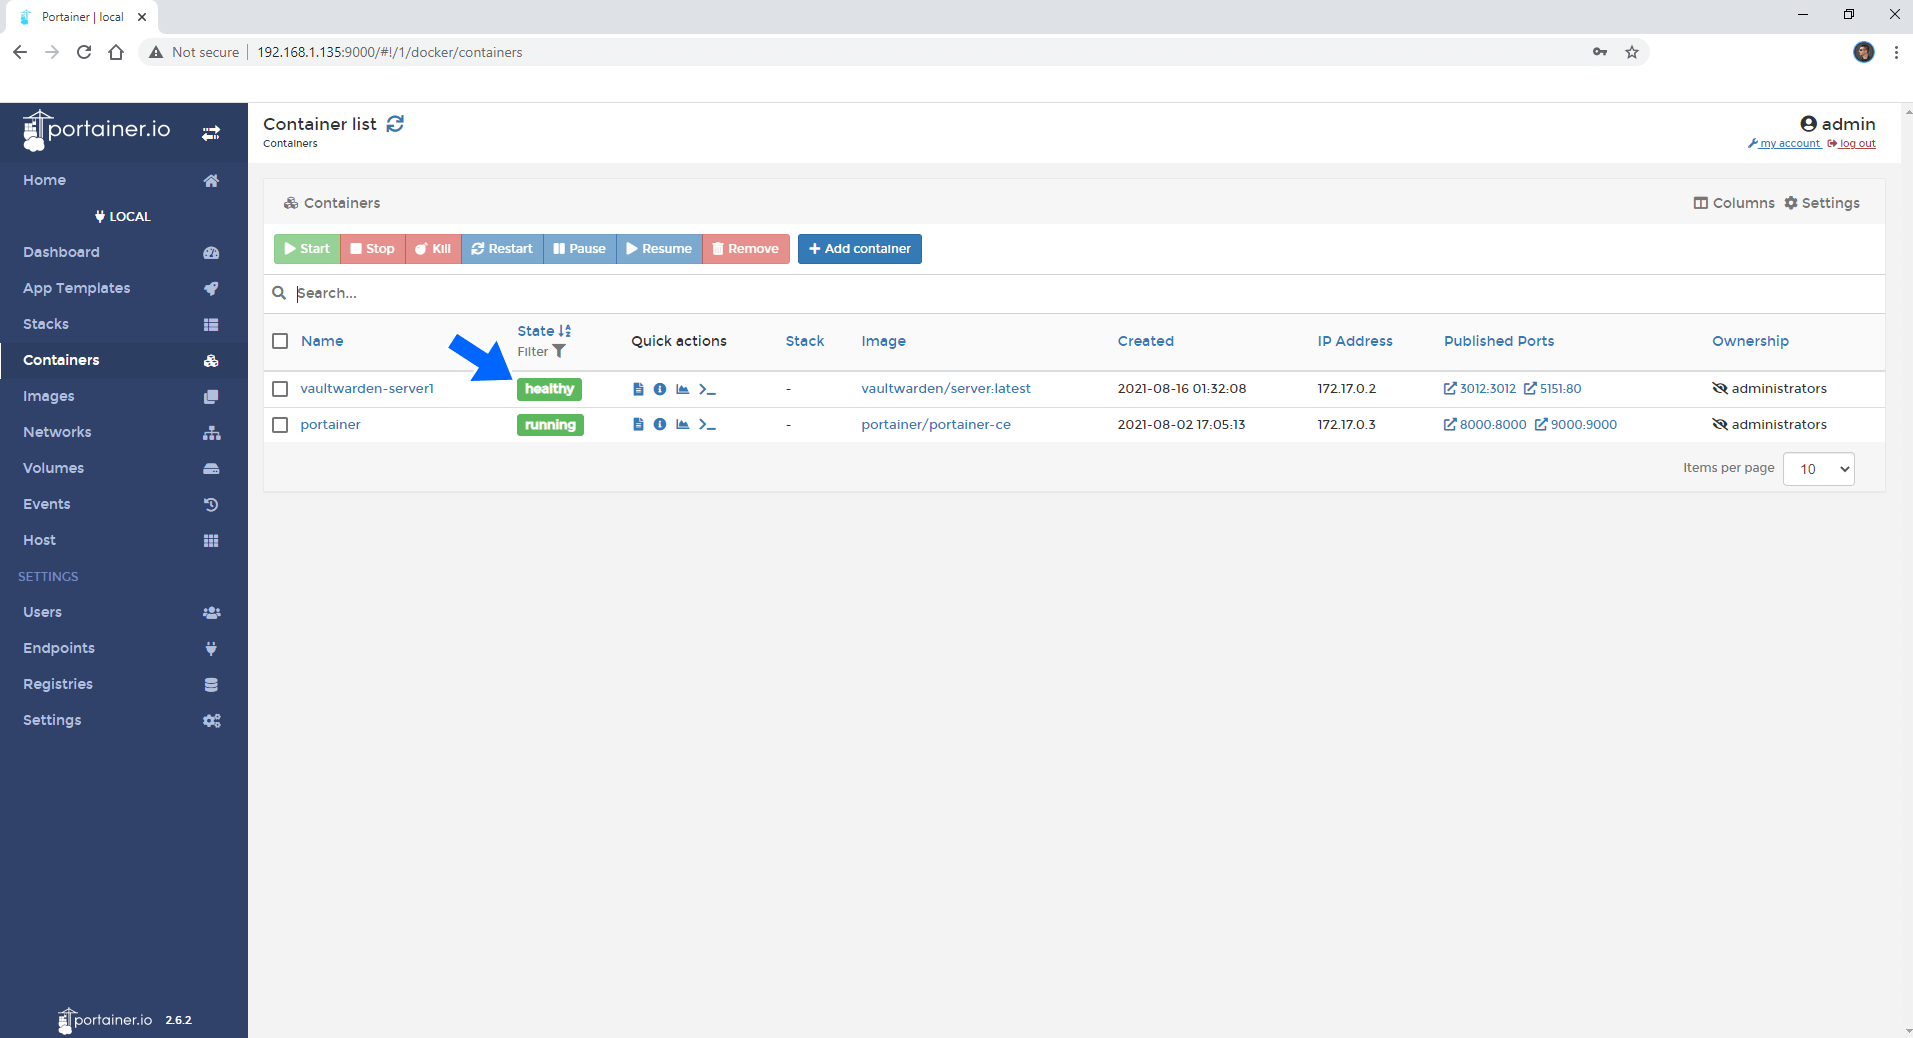Navigate to the Volumes section
The width and height of the screenshot is (1913, 1038).
click(53, 468)
